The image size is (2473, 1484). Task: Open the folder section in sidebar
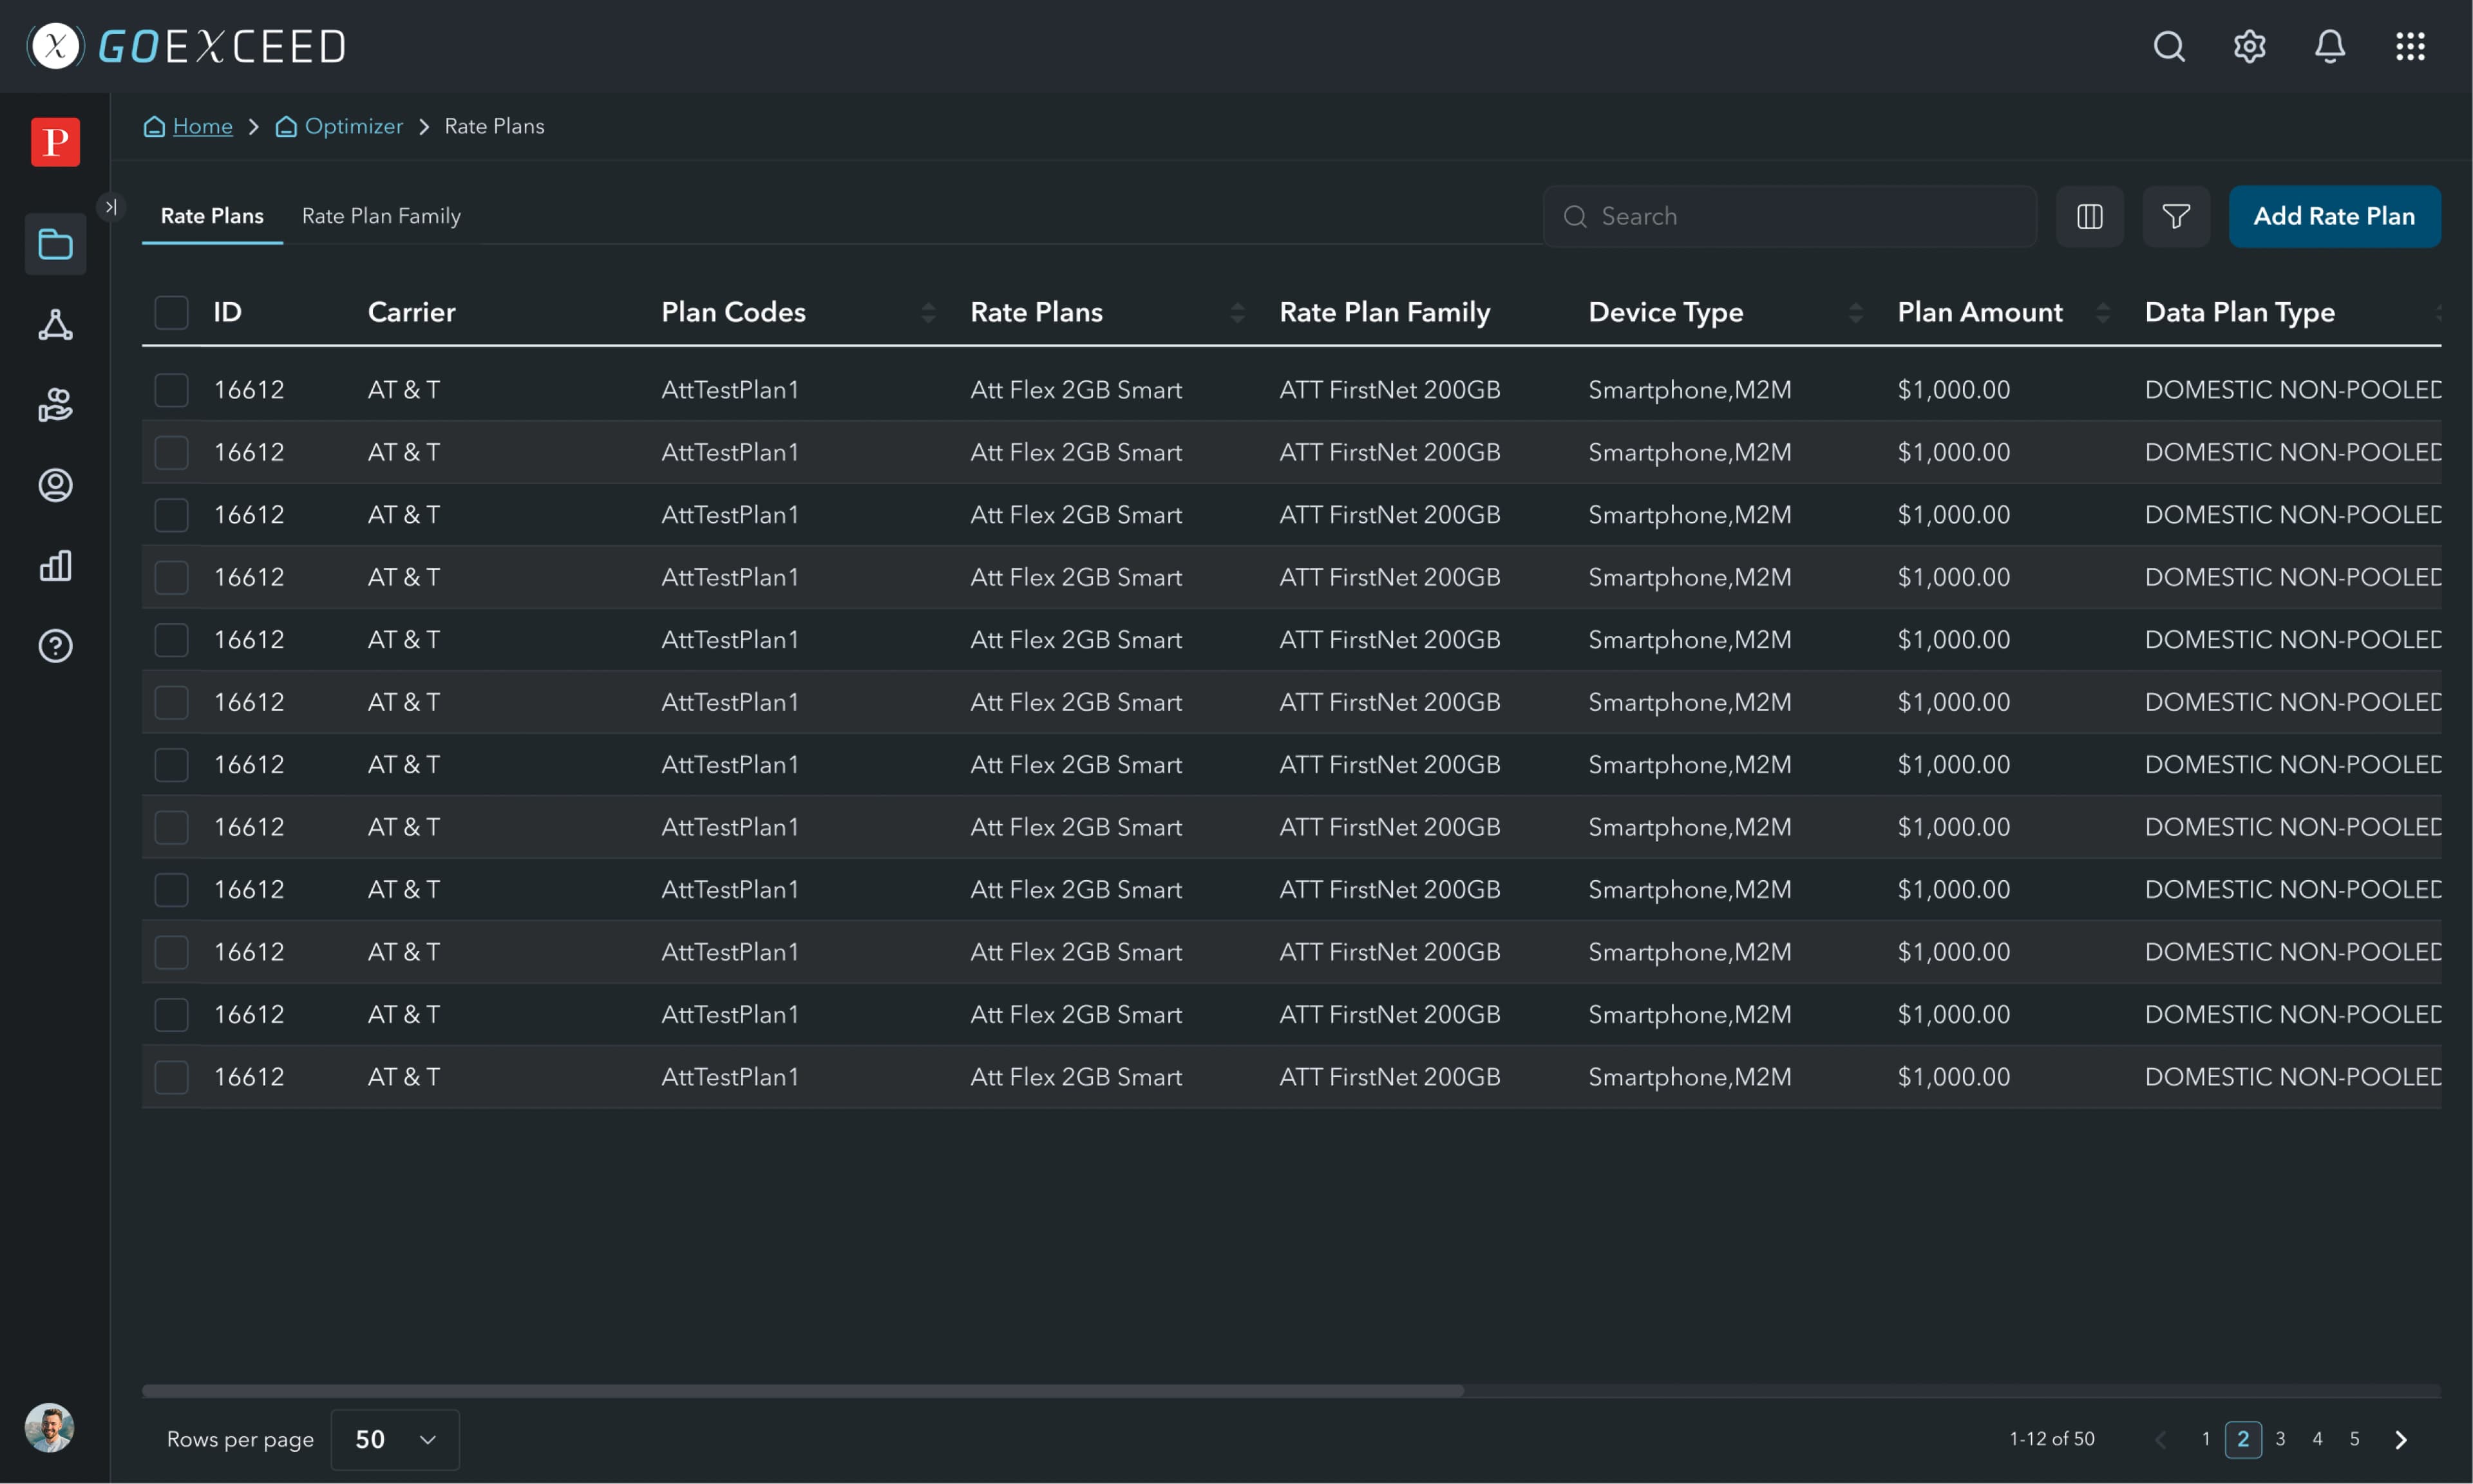[x=55, y=244]
